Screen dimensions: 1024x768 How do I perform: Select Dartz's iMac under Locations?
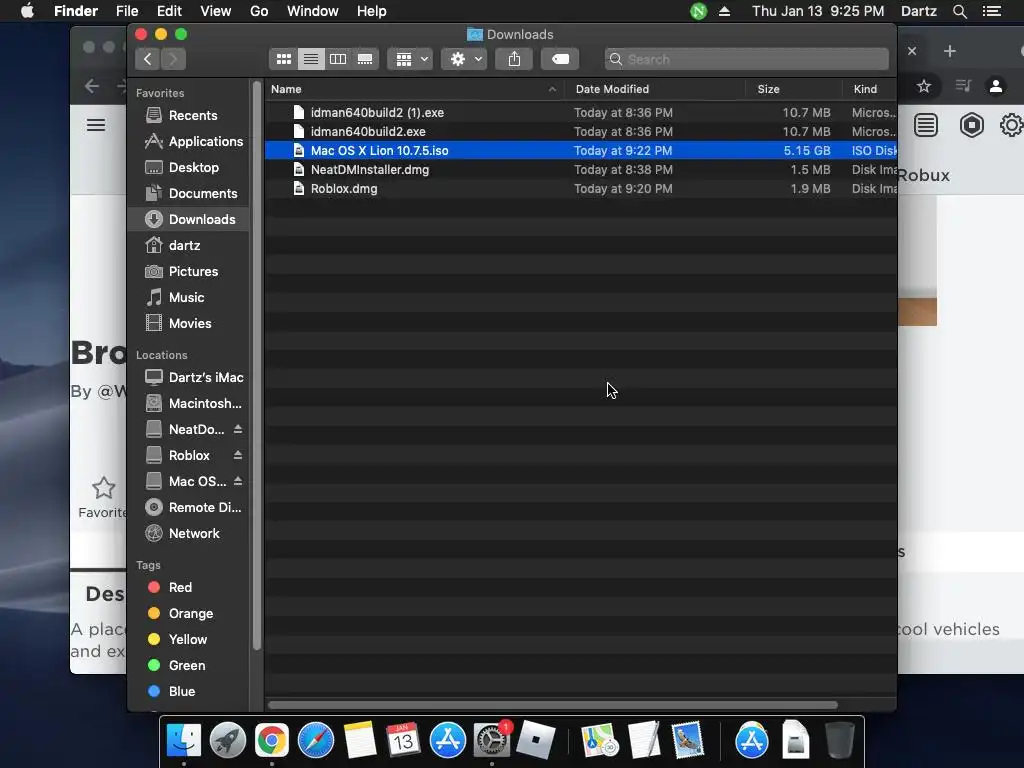pos(188,377)
